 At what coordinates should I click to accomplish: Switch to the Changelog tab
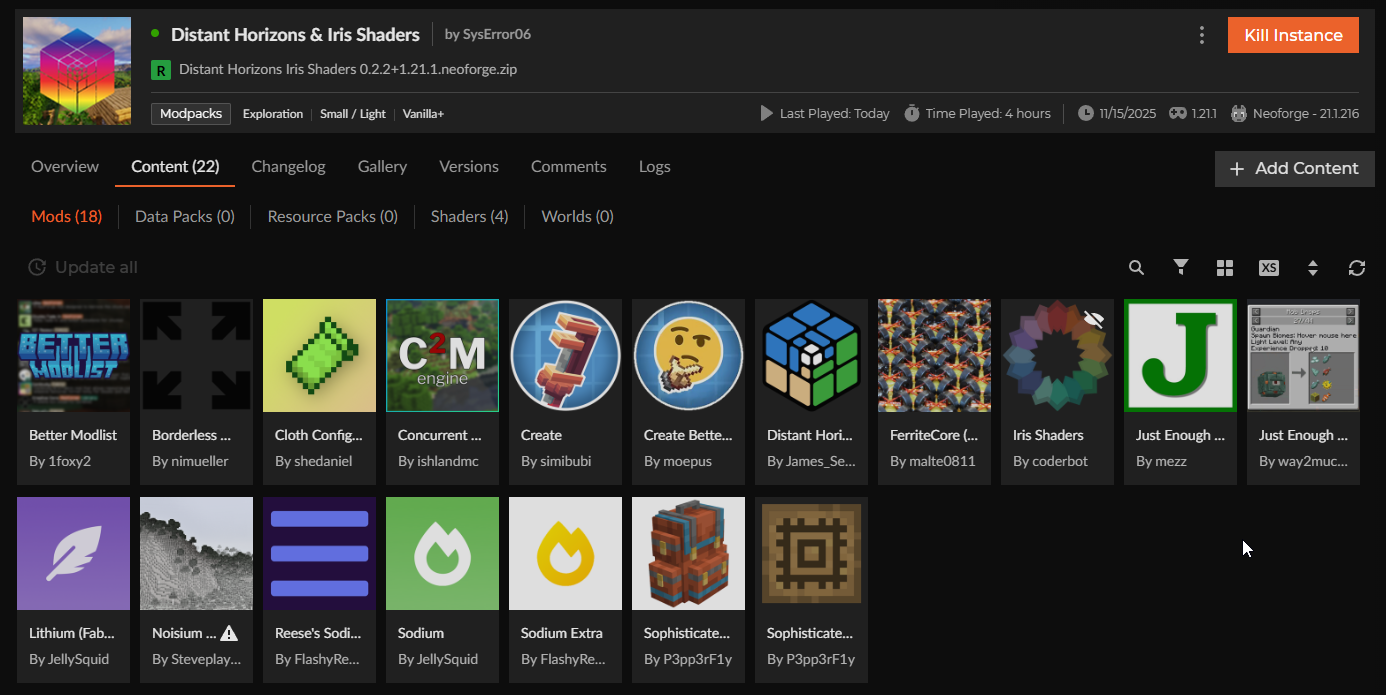[288, 167]
